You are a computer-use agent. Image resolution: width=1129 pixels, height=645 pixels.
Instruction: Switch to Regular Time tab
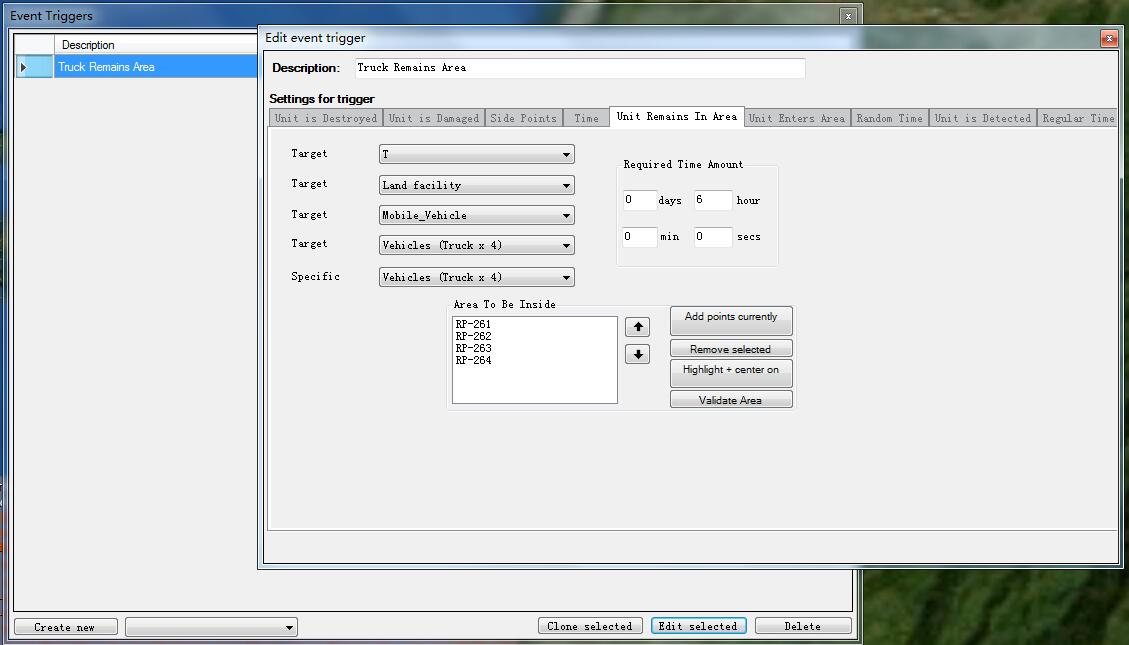[x=1078, y=118]
